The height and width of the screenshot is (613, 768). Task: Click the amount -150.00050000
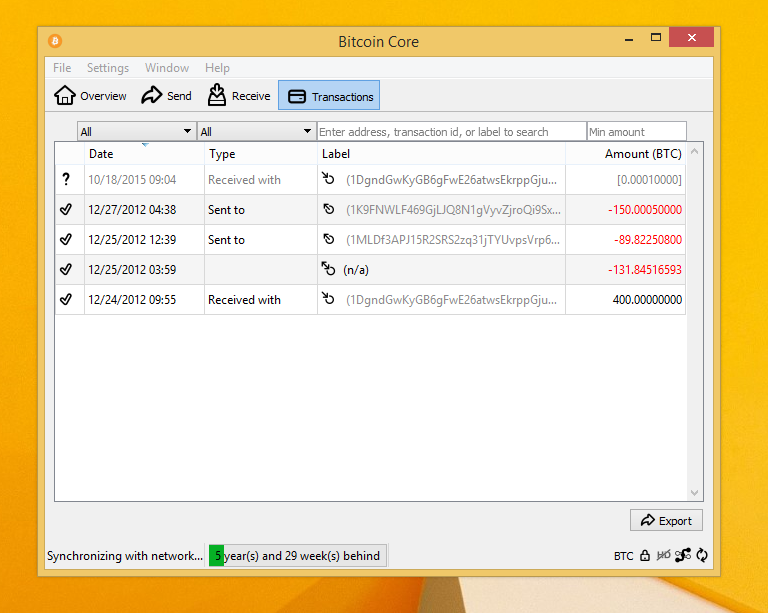coord(645,210)
